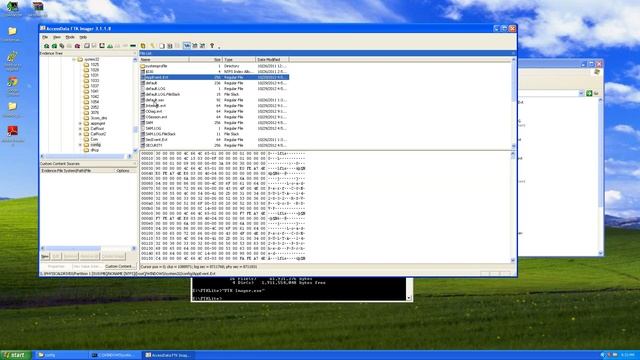Click hex viewer vertical scrollbar down arrow
This screenshot has width=640, height=360.
513,260
